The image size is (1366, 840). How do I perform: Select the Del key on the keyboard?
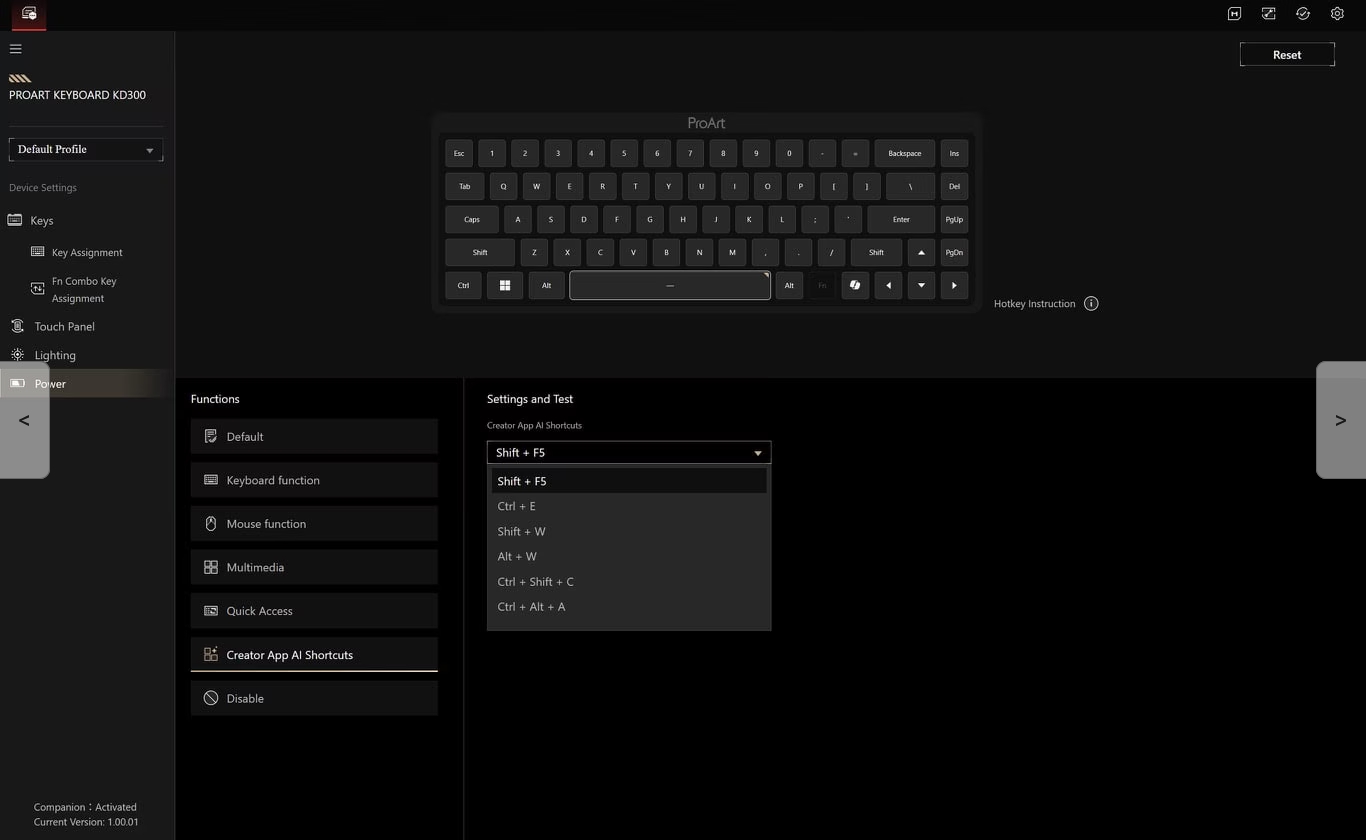click(x=954, y=187)
